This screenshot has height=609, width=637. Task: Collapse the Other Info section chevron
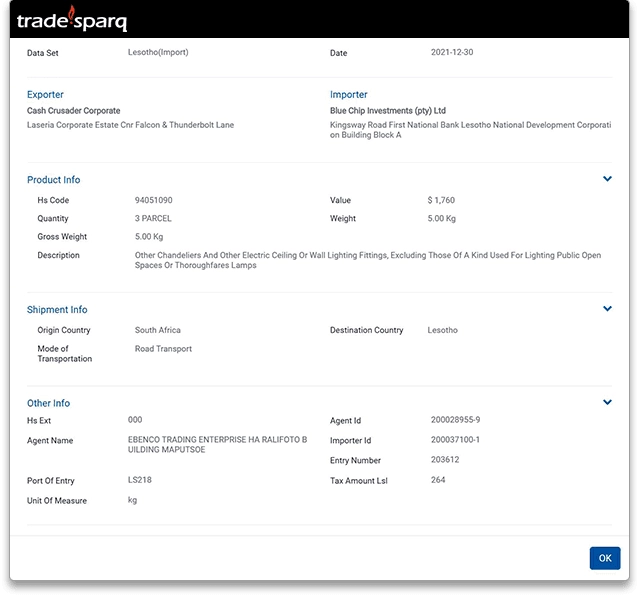607,402
